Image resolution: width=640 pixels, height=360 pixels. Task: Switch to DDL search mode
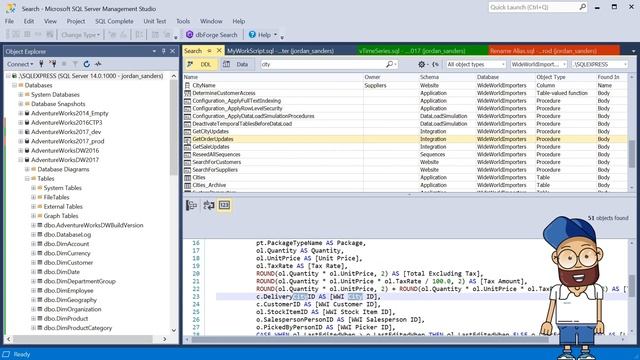point(200,64)
